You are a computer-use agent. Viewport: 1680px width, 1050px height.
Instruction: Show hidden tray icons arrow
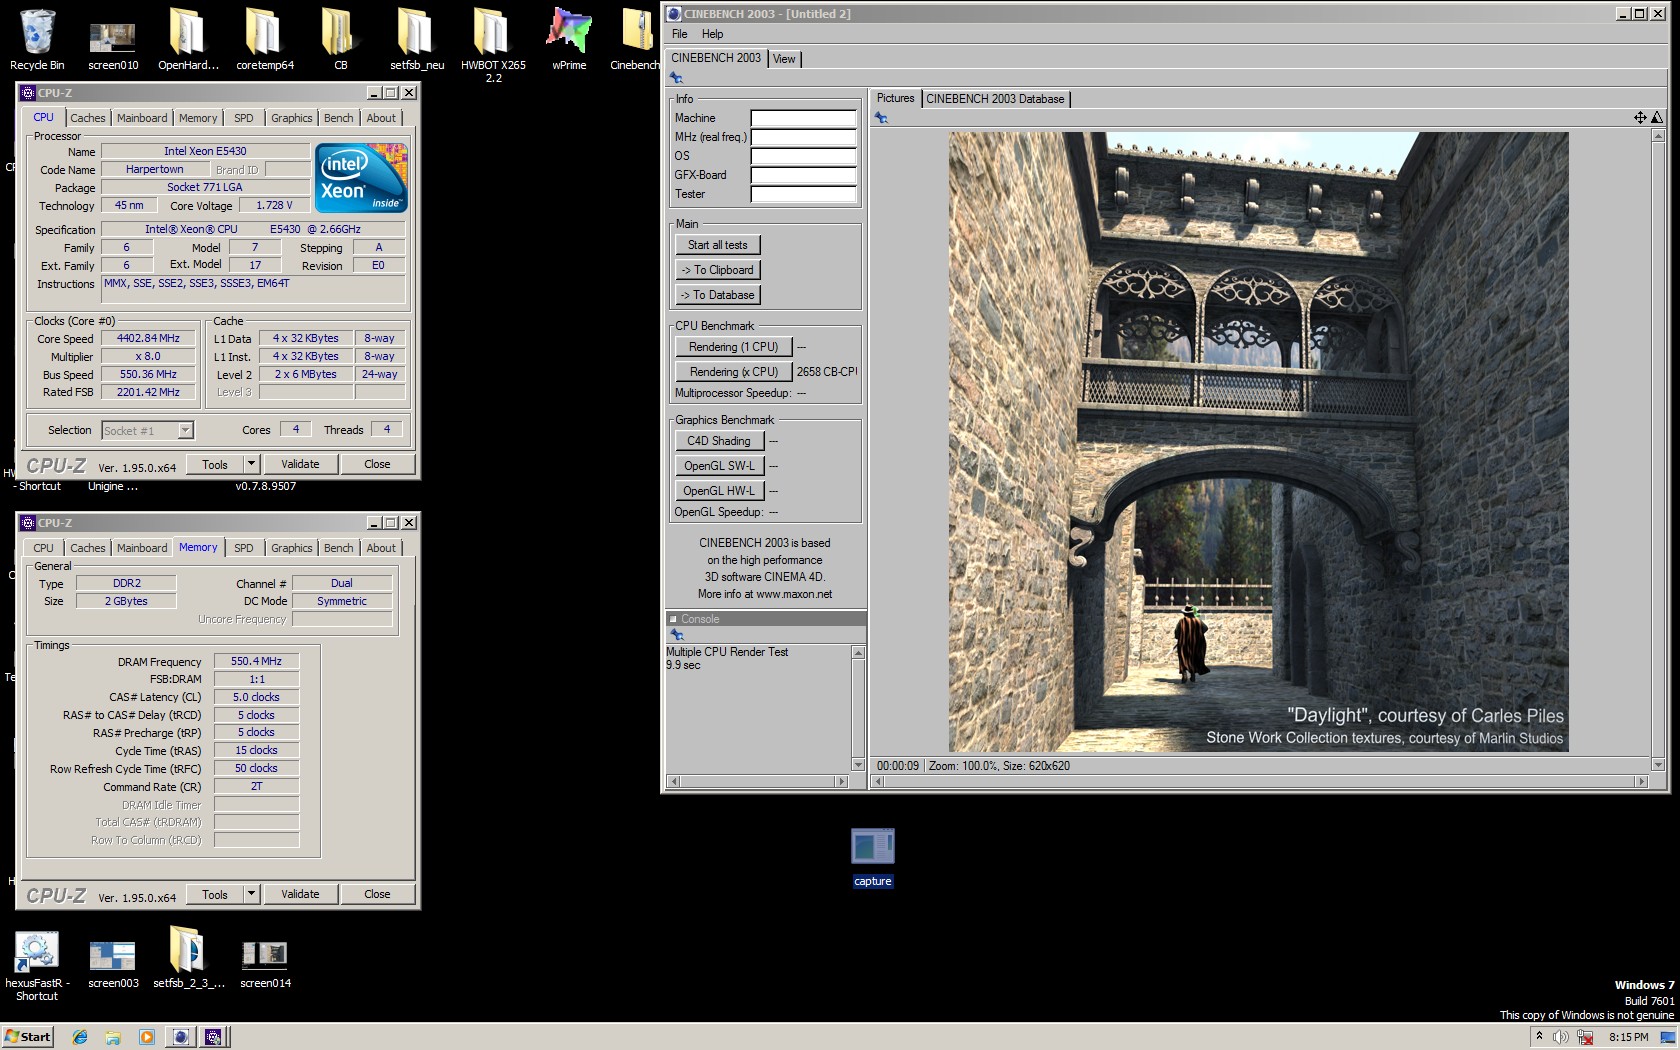click(1539, 1037)
